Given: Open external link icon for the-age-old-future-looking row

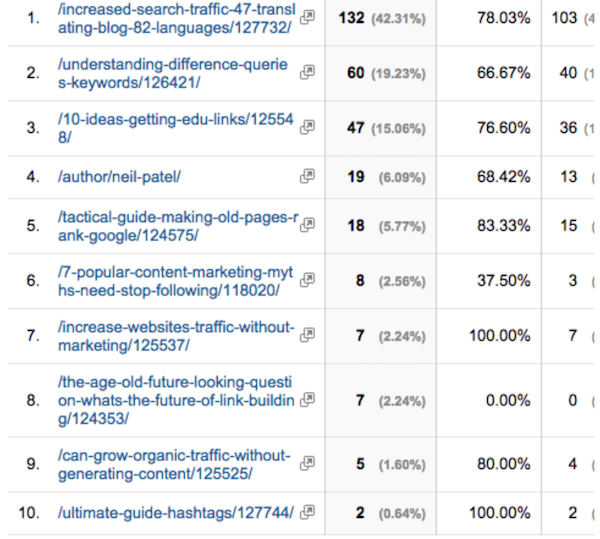Looking at the screenshot, I should coord(307,400).
